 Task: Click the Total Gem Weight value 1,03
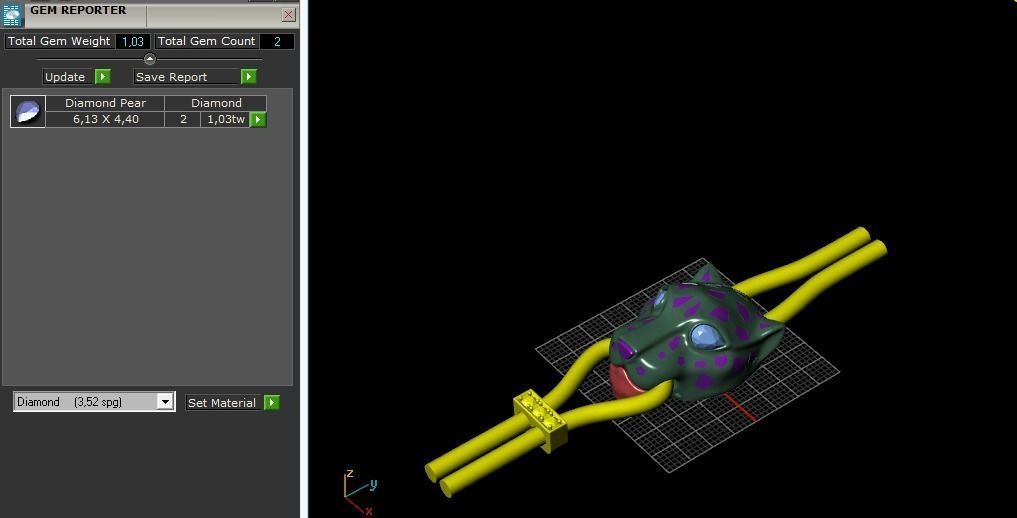[x=133, y=41]
